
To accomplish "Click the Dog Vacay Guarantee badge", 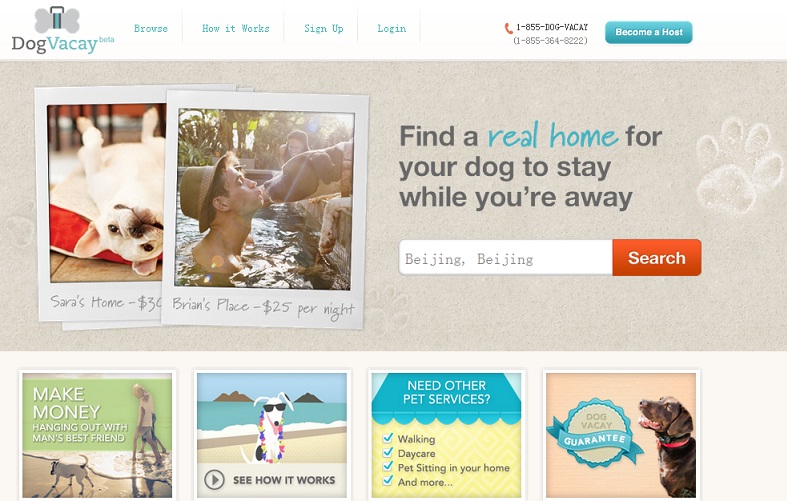I will click(x=595, y=432).
